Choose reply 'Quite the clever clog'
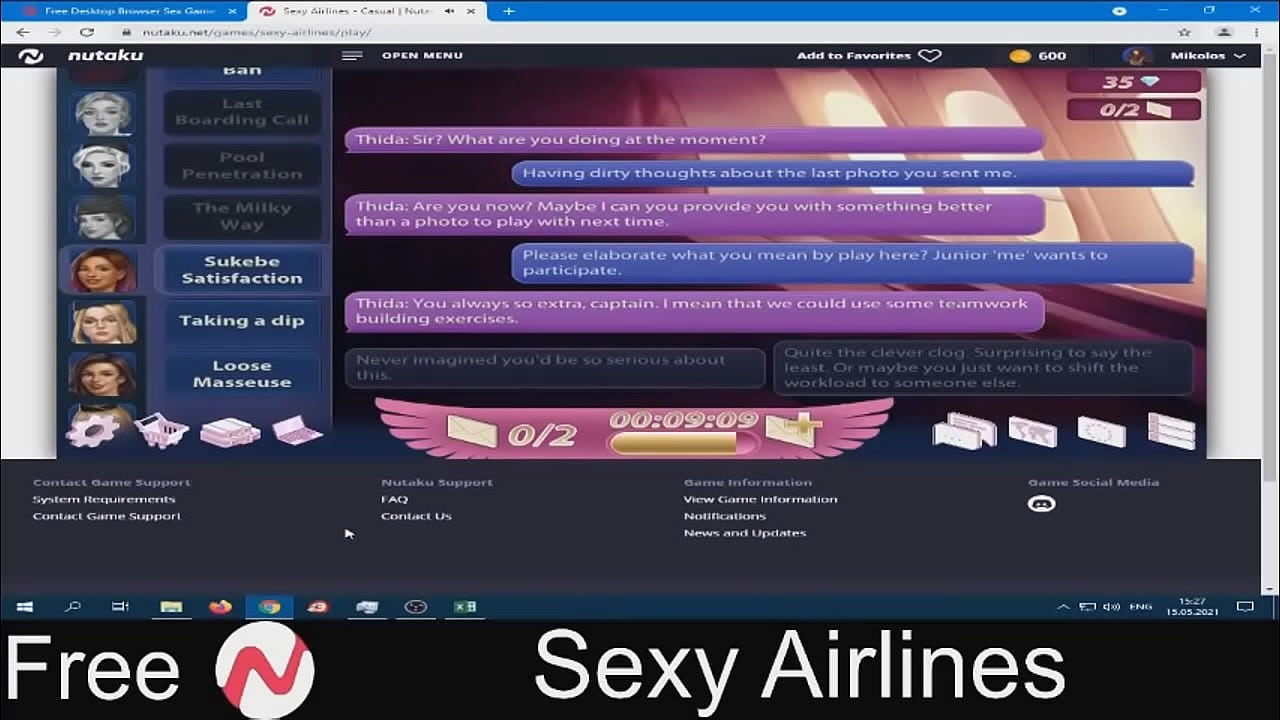 pyautogui.click(x=983, y=367)
